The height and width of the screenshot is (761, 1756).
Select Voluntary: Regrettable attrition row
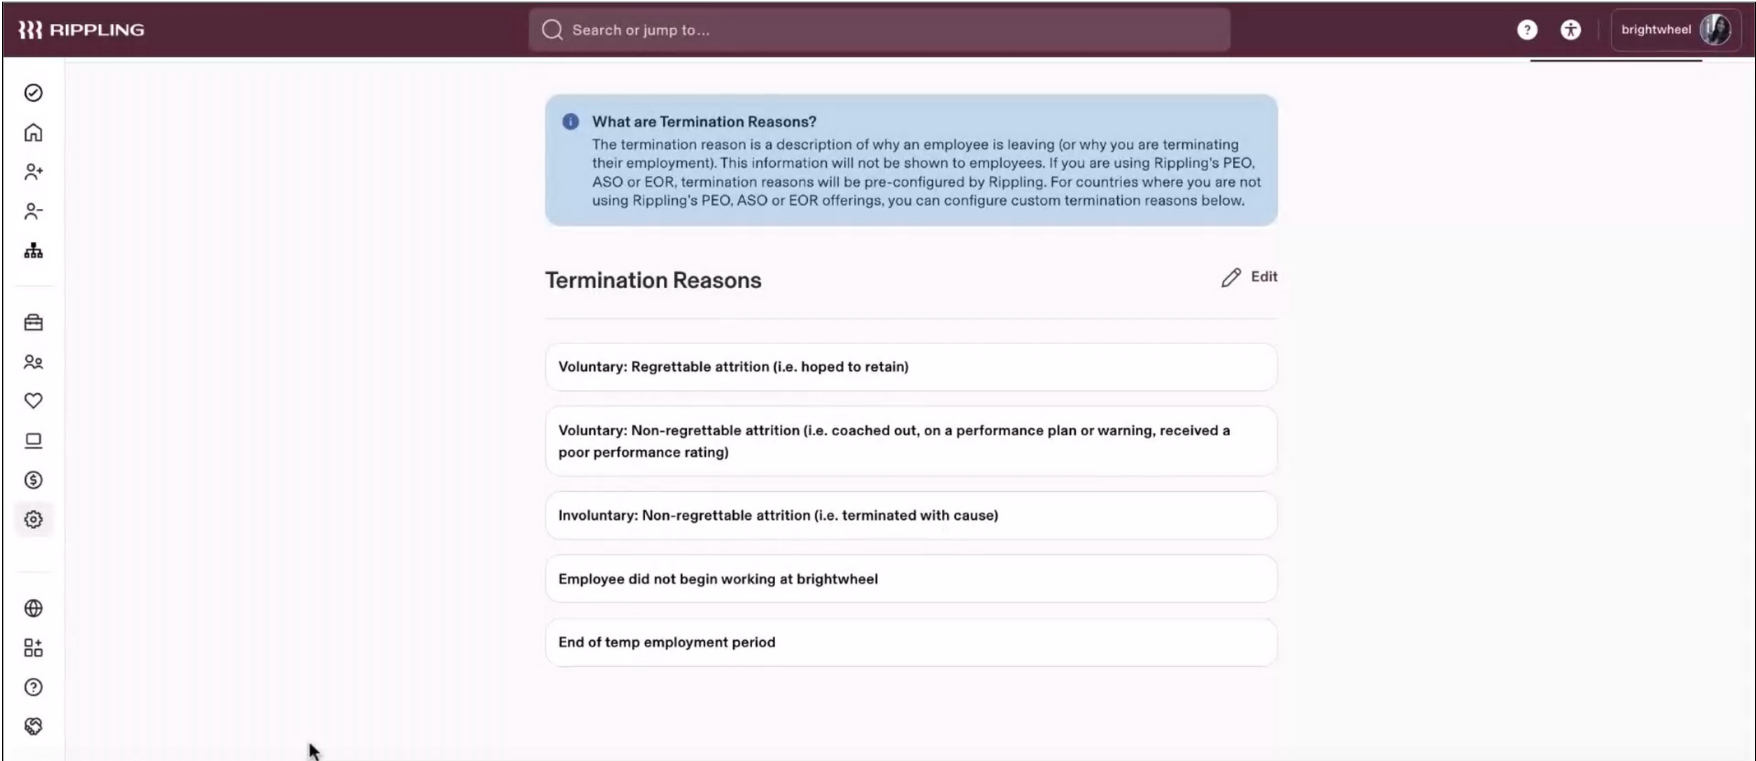click(911, 367)
